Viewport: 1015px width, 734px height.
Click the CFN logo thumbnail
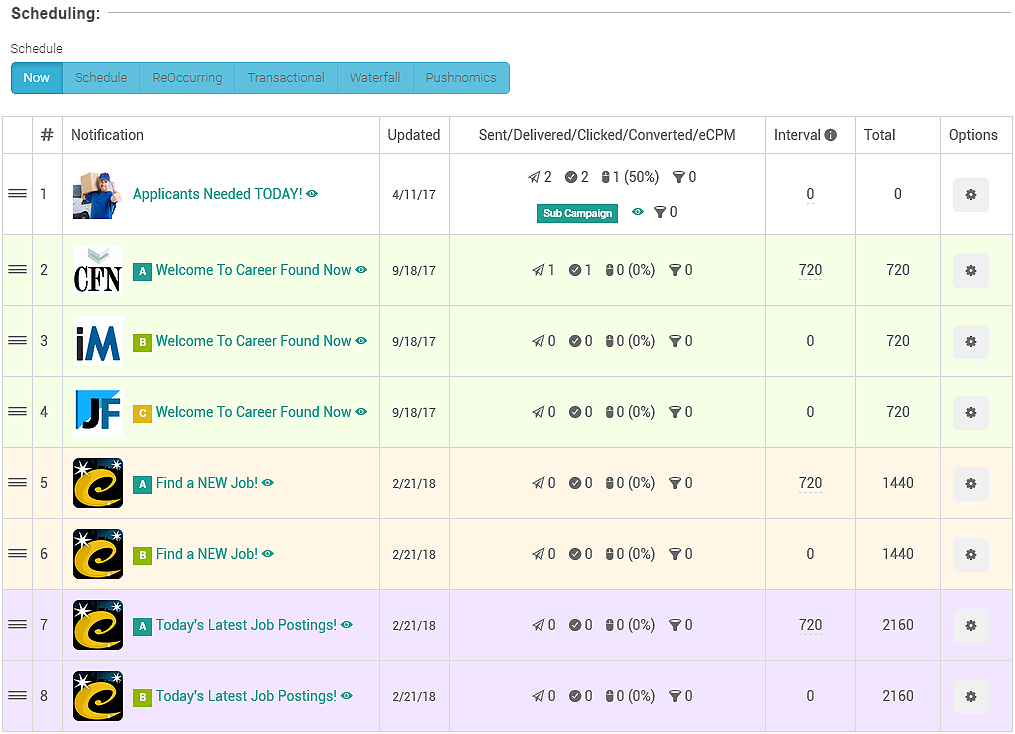tap(98, 270)
